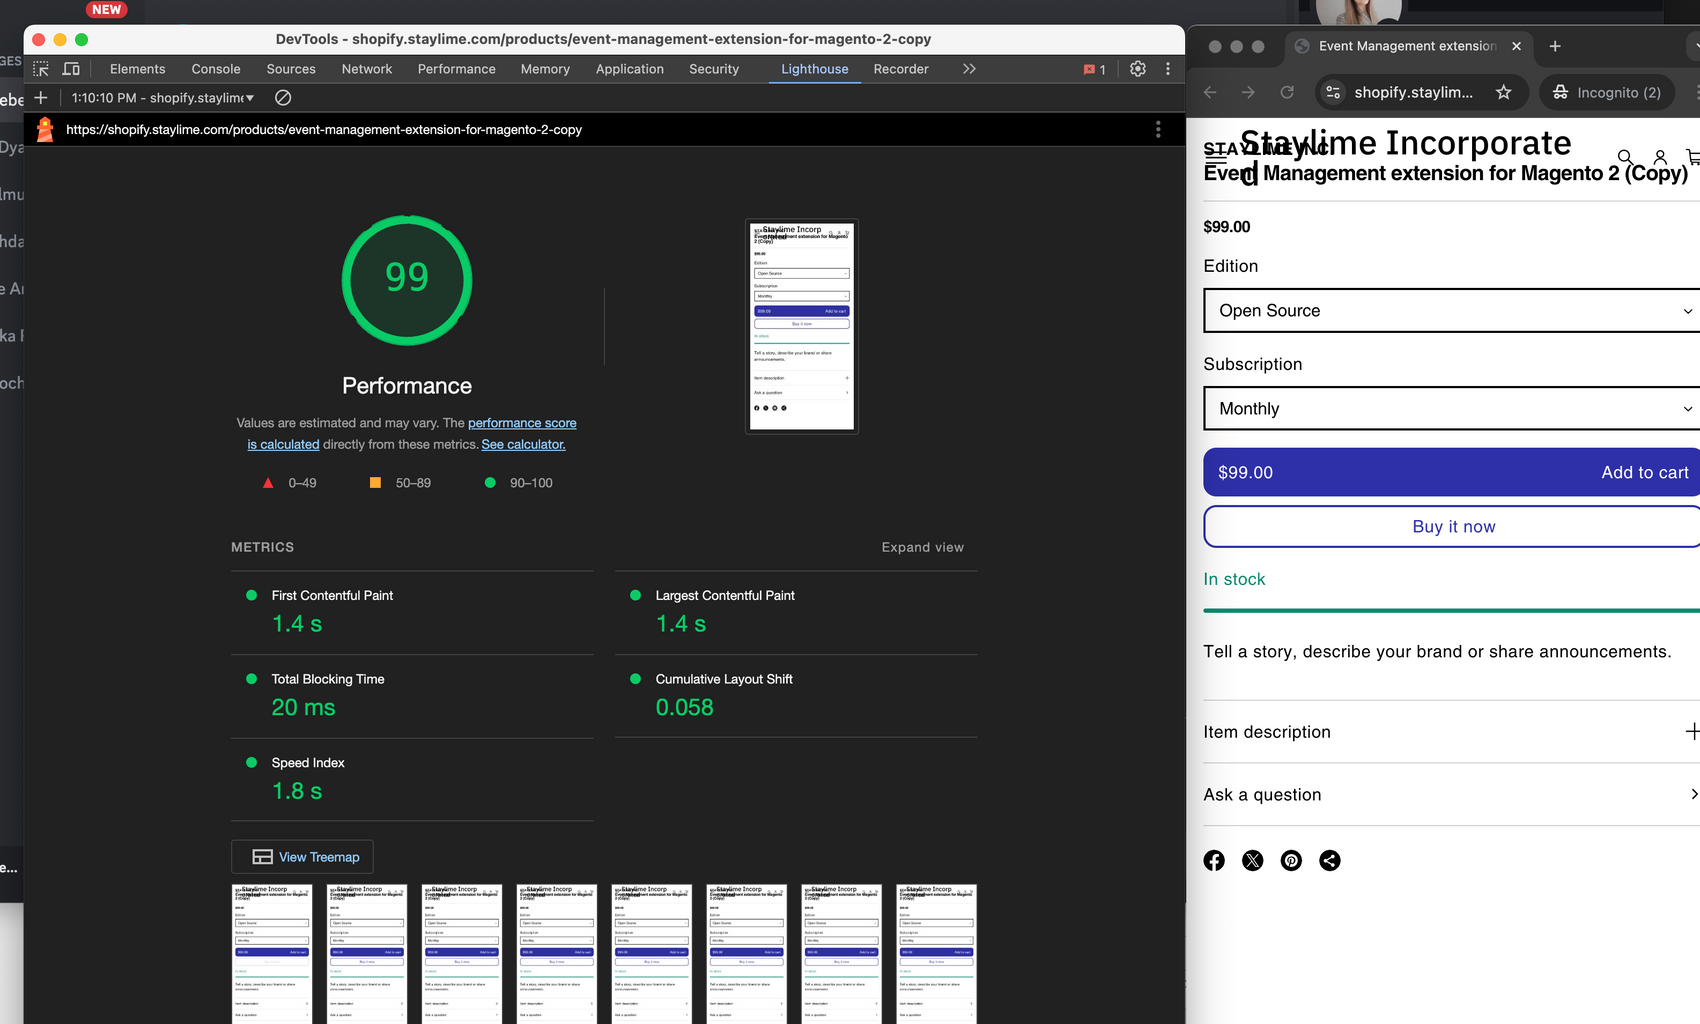Share product on Facebook icon

(1214, 861)
